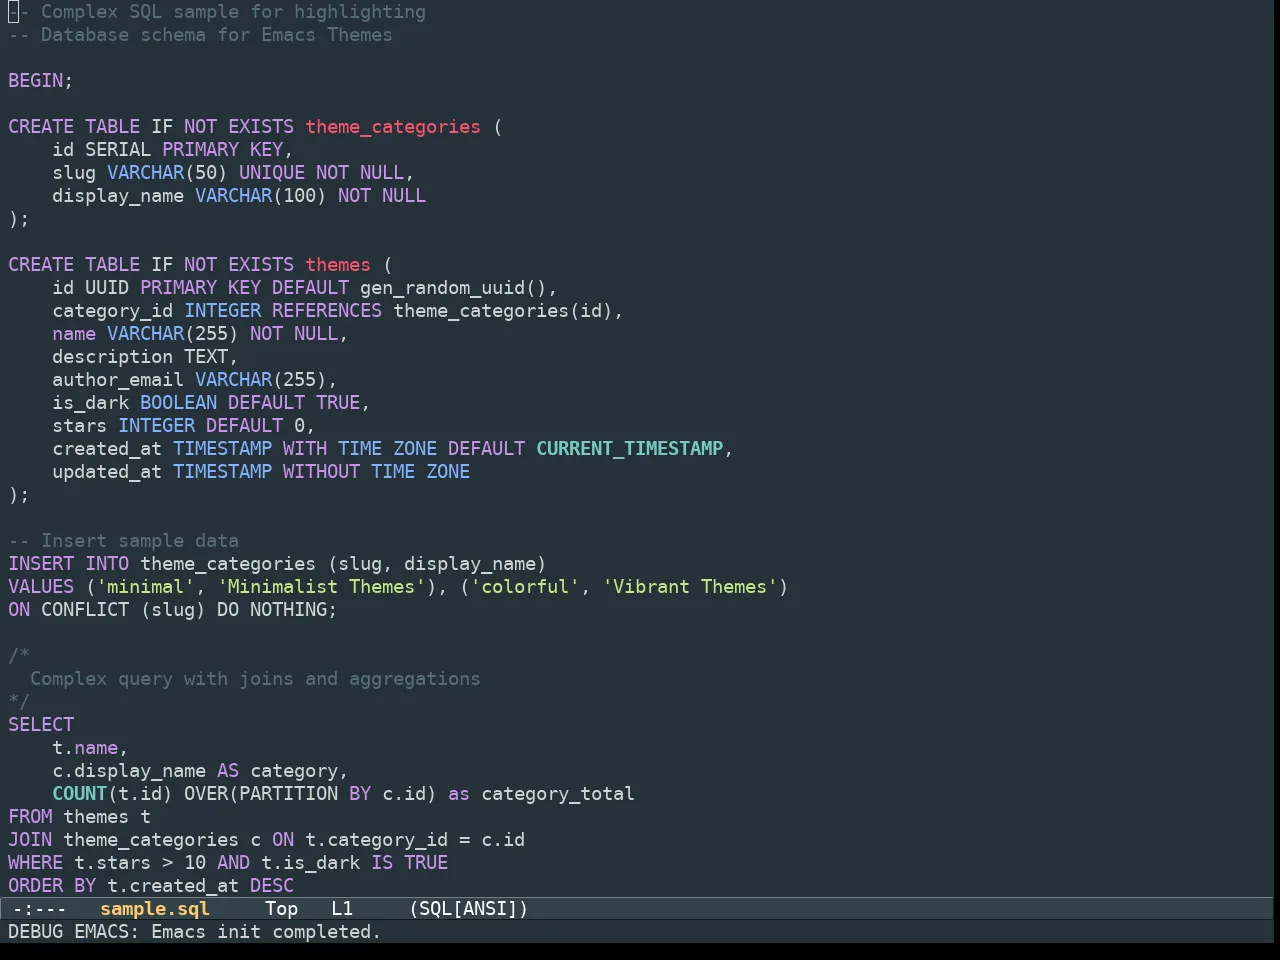The image size is (1280, 960).
Task: Click the sample.sql buffer name in mode line
Action: pyautogui.click(x=155, y=908)
